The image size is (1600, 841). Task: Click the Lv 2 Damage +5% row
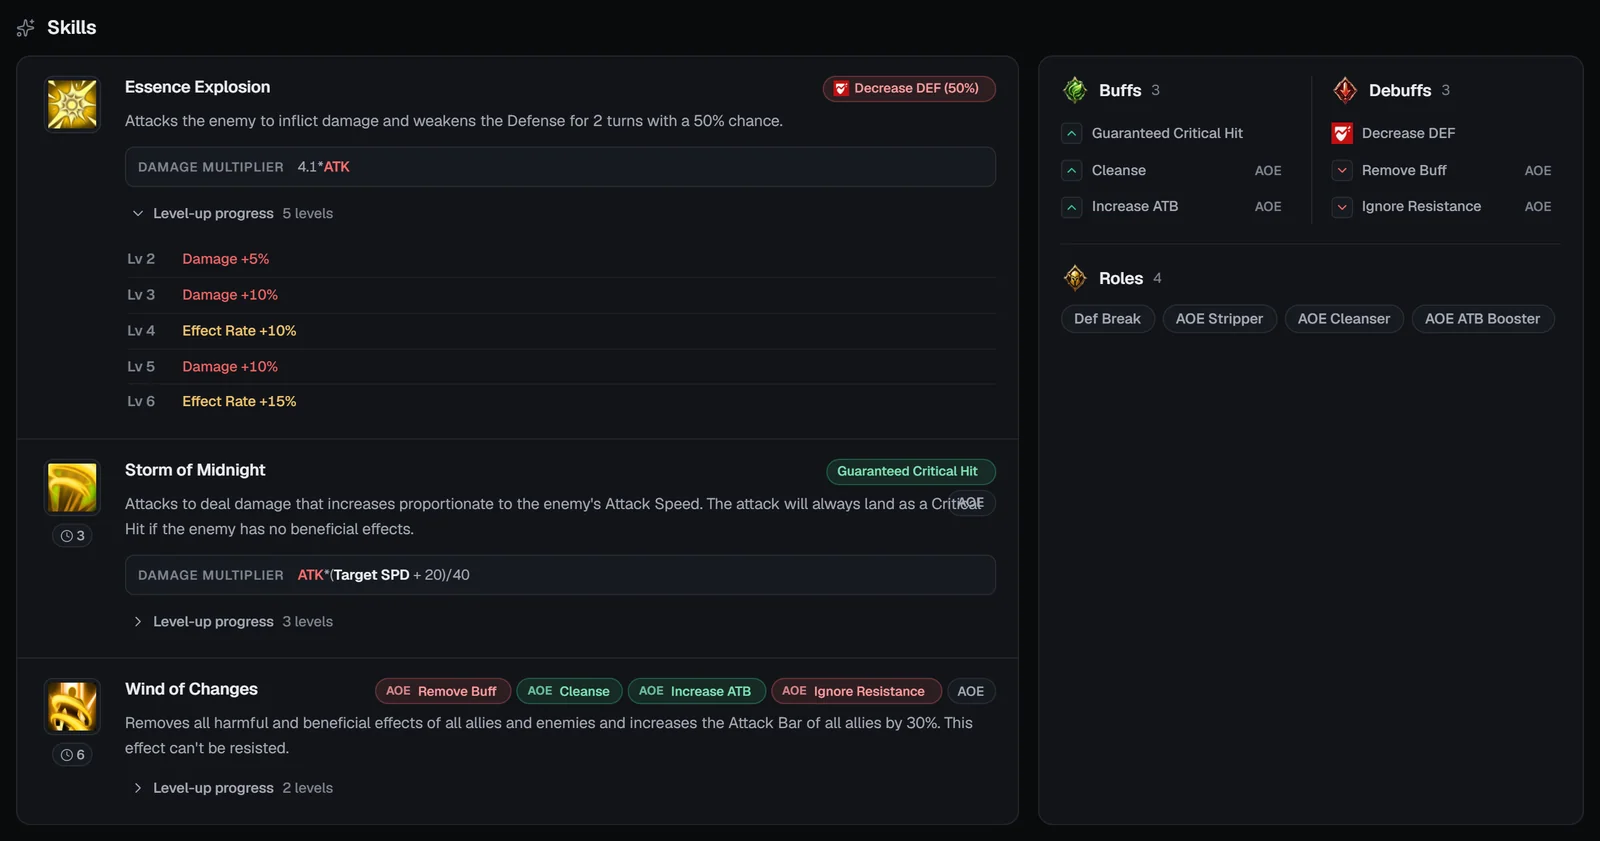(560, 259)
